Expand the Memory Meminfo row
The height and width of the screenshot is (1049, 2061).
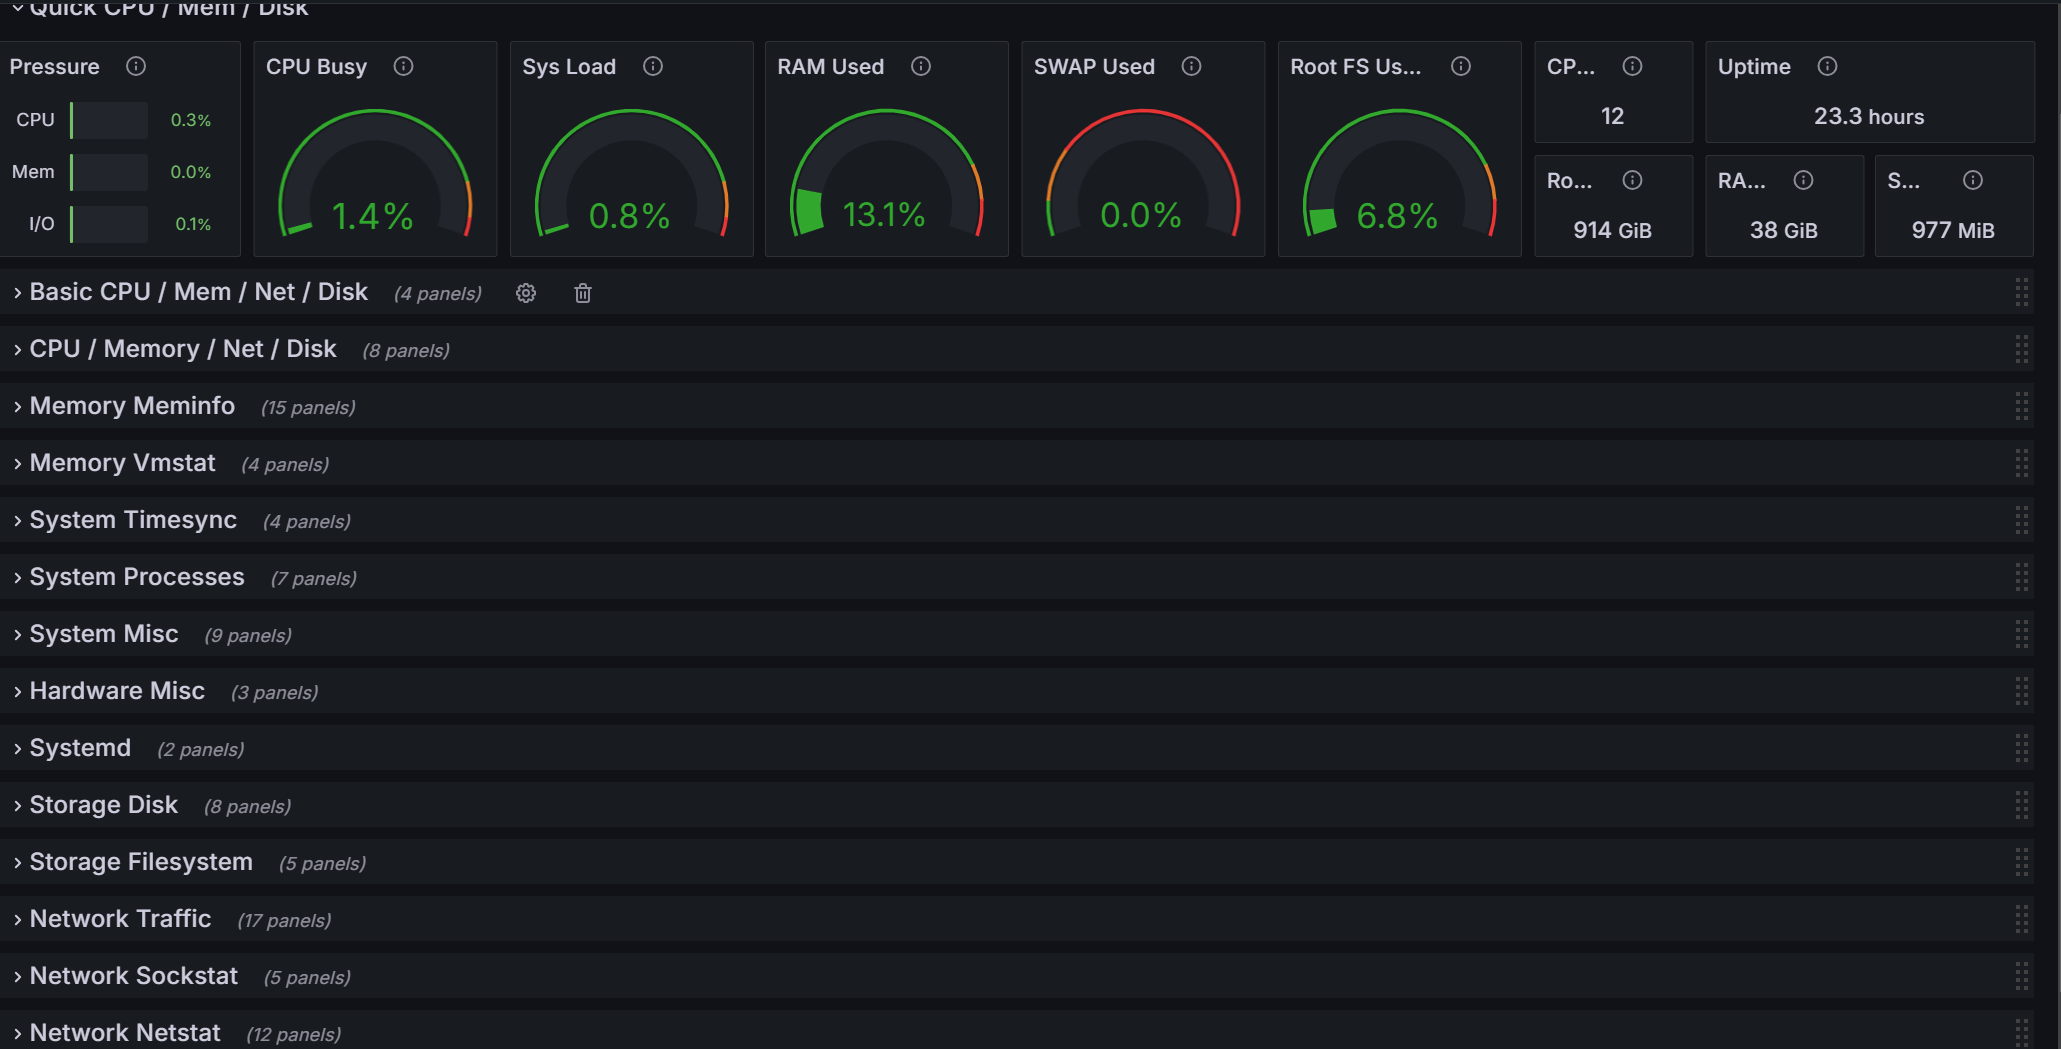[132, 406]
